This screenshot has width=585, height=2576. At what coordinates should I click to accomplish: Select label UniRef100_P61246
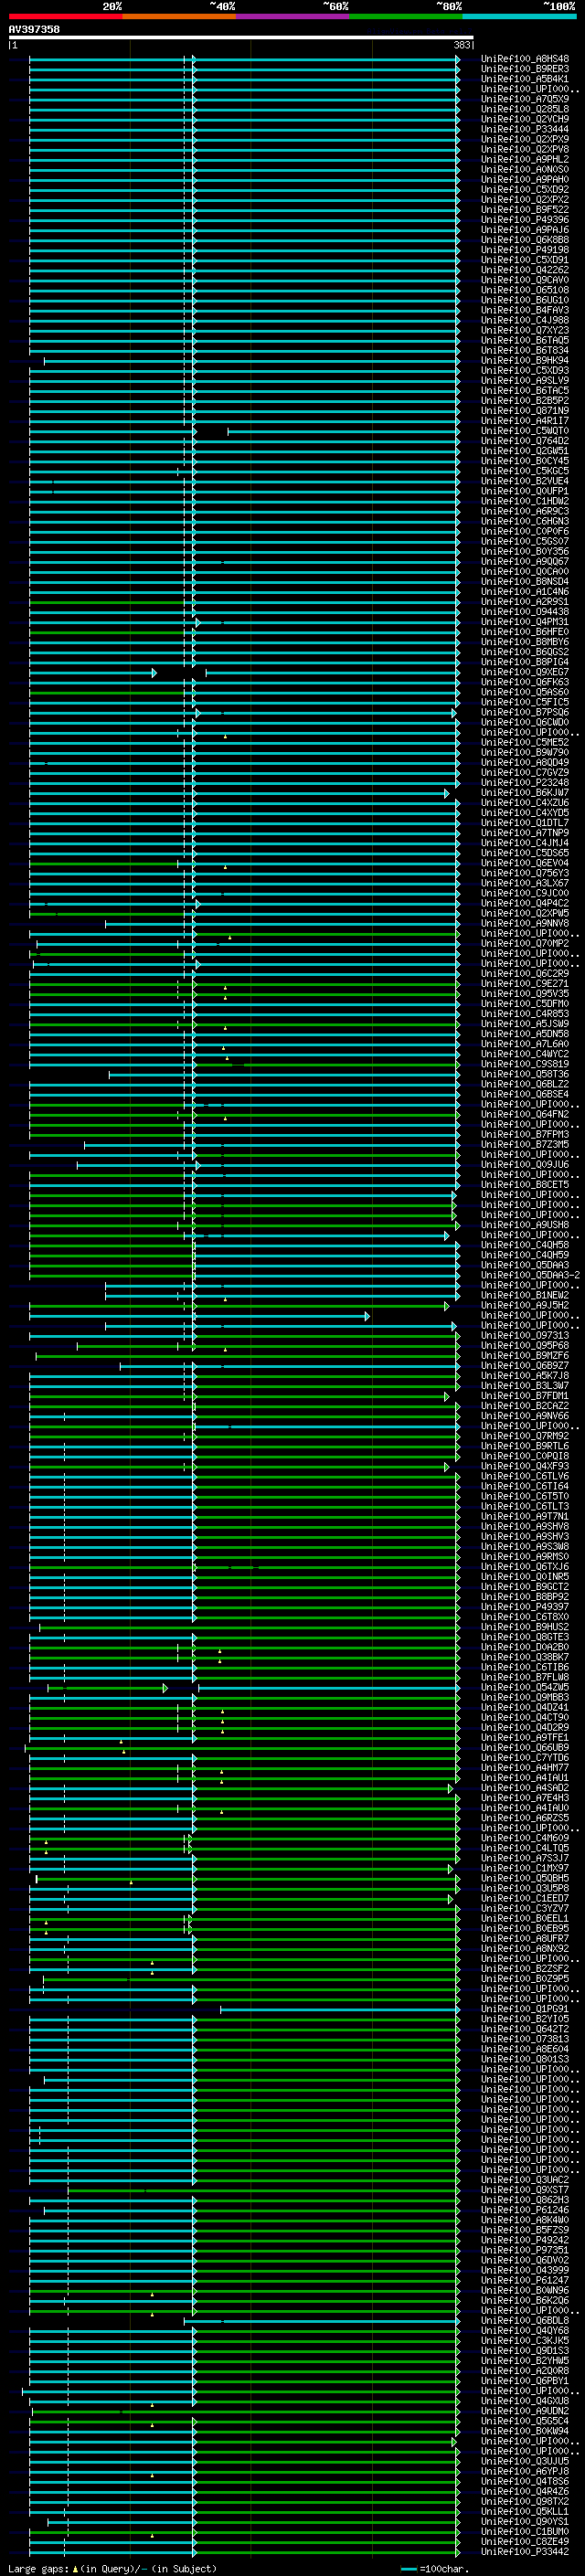click(525, 2210)
